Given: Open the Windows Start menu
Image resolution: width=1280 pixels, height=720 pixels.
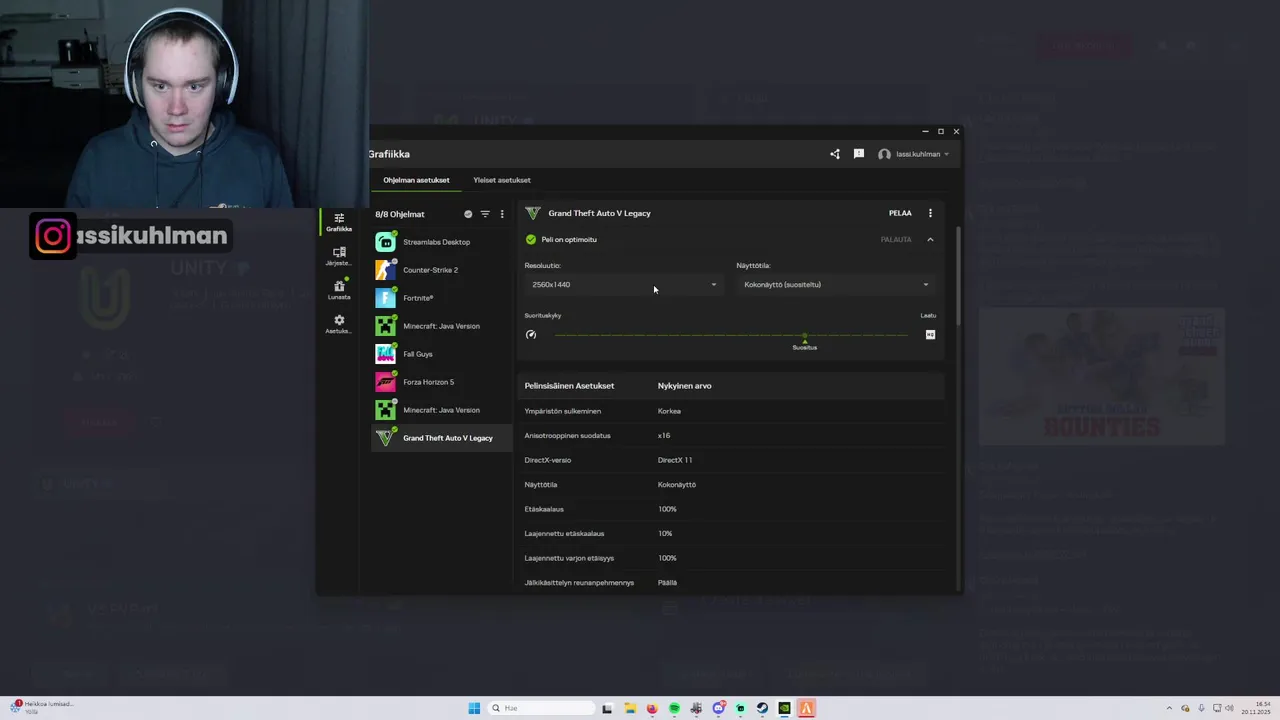Looking at the screenshot, I should [474, 708].
